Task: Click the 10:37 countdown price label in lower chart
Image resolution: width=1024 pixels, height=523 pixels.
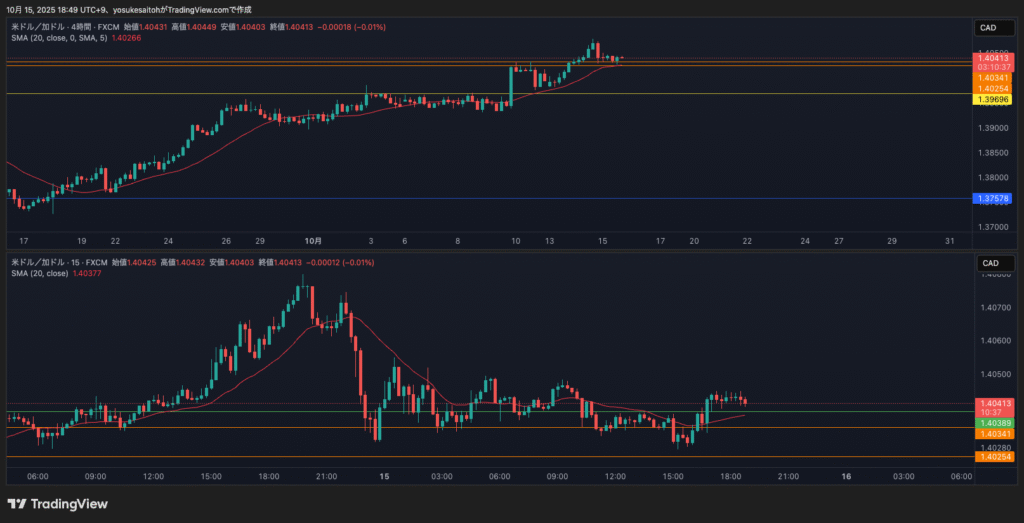Action: 992,412
